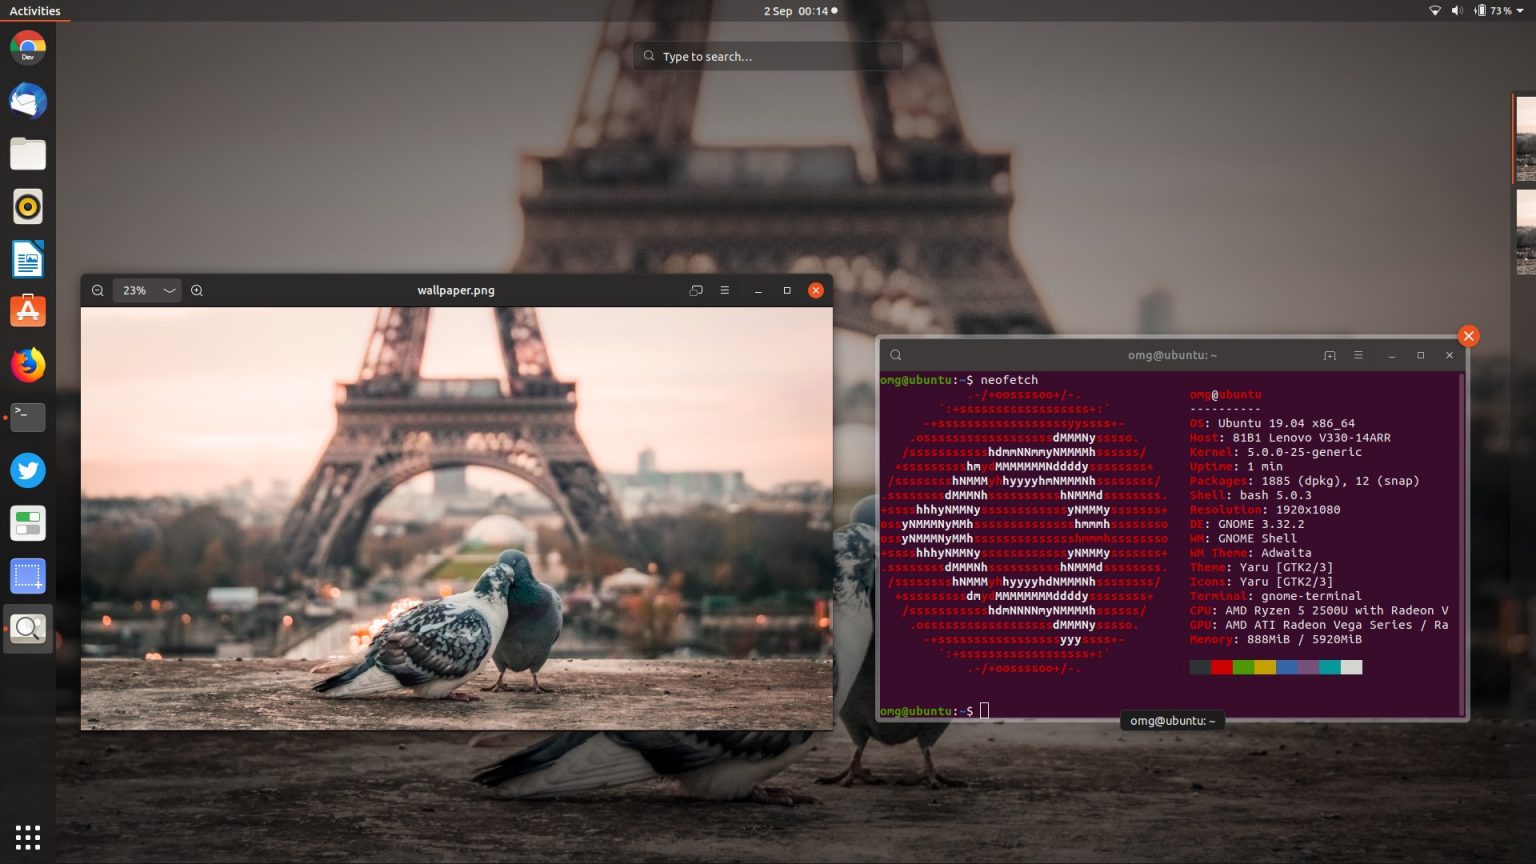Click the Type to search field
Screen dimensions: 1536x864
click(767, 56)
